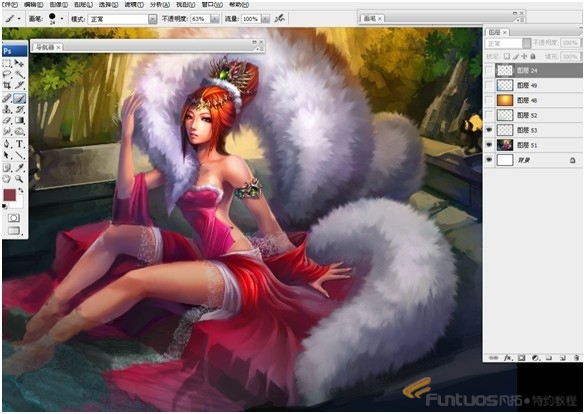Open the 窗口 menu

(212, 5)
